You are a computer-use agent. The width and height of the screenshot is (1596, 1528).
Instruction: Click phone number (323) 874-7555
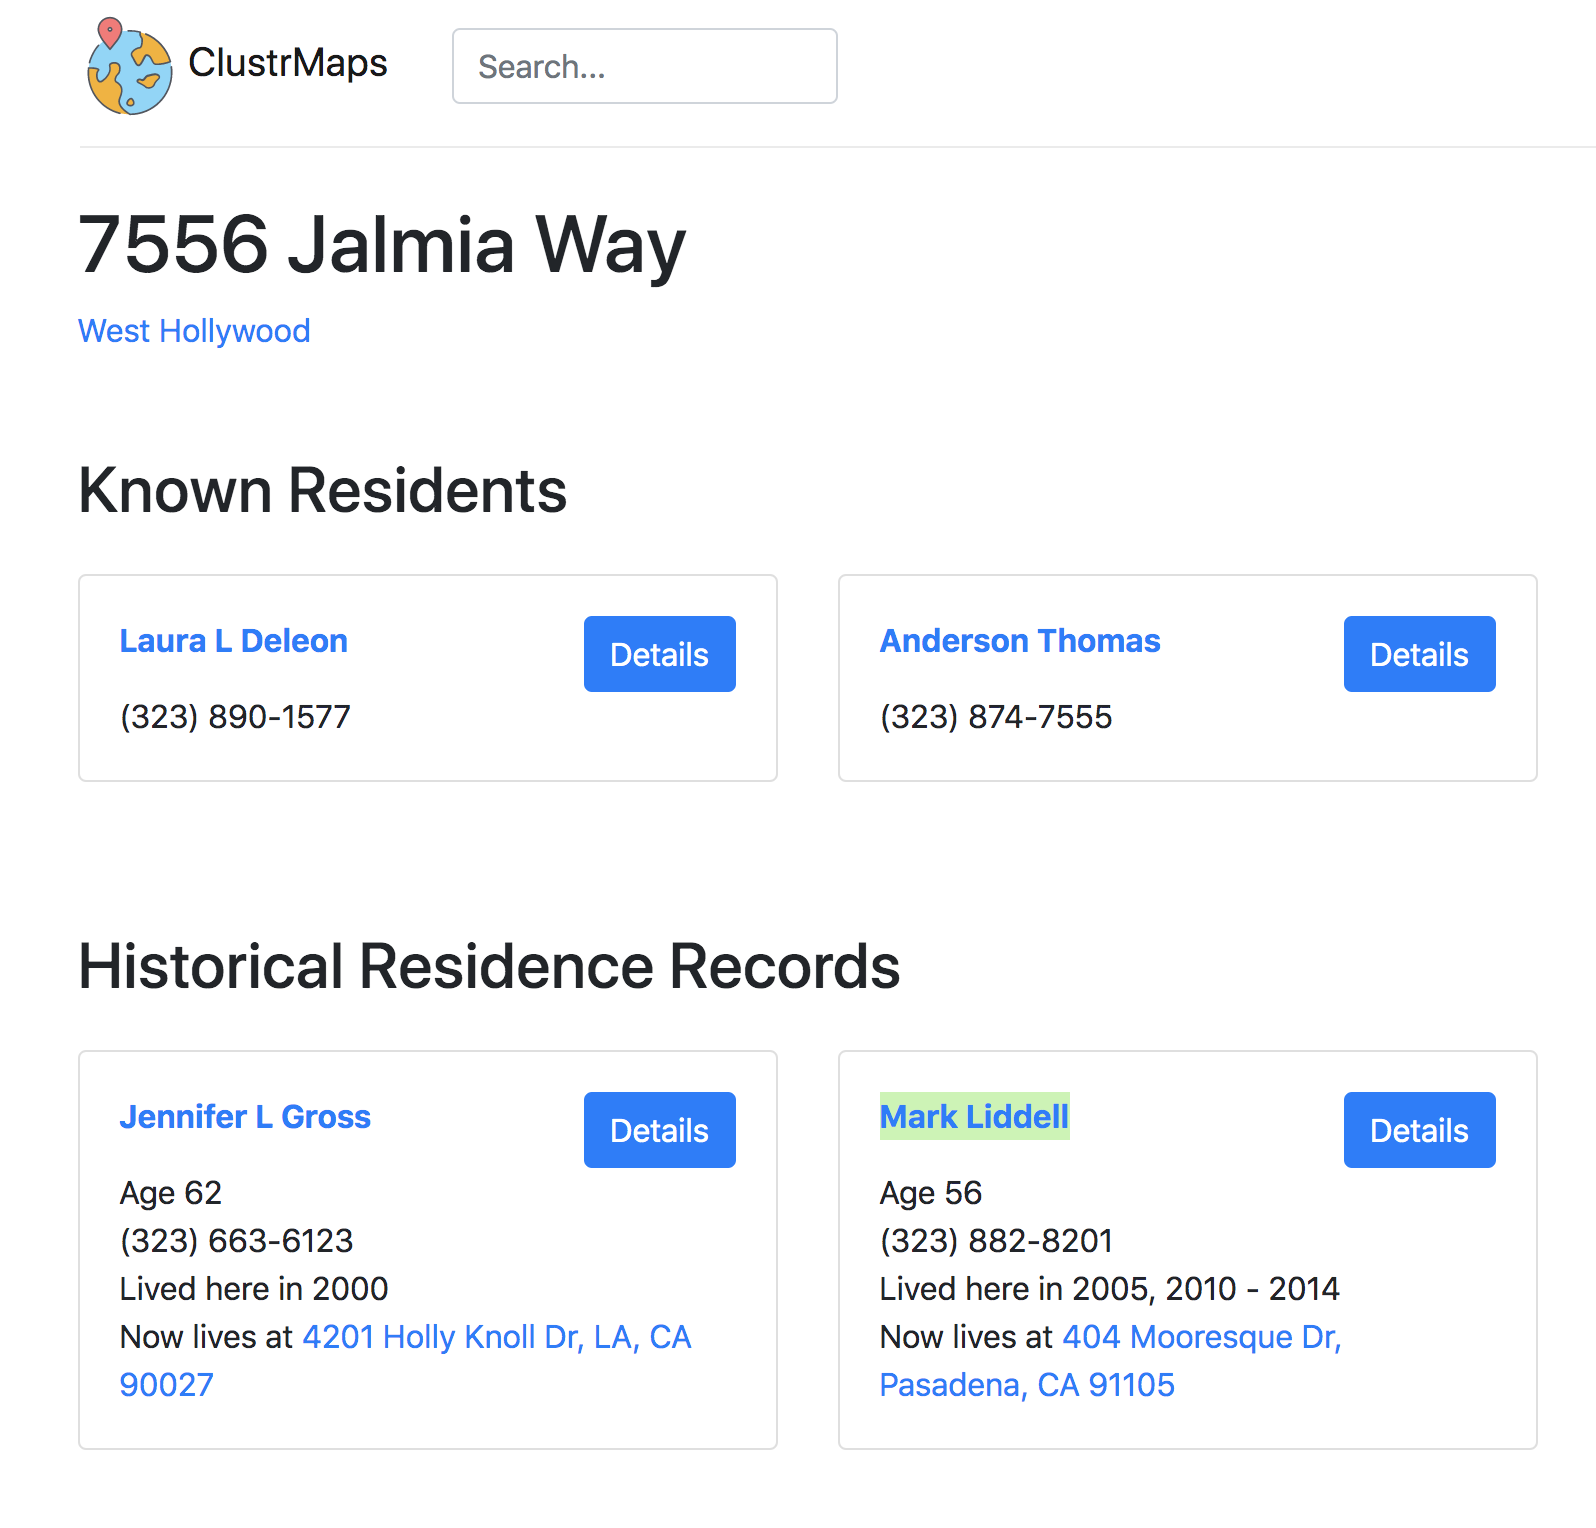click(x=995, y=717)
